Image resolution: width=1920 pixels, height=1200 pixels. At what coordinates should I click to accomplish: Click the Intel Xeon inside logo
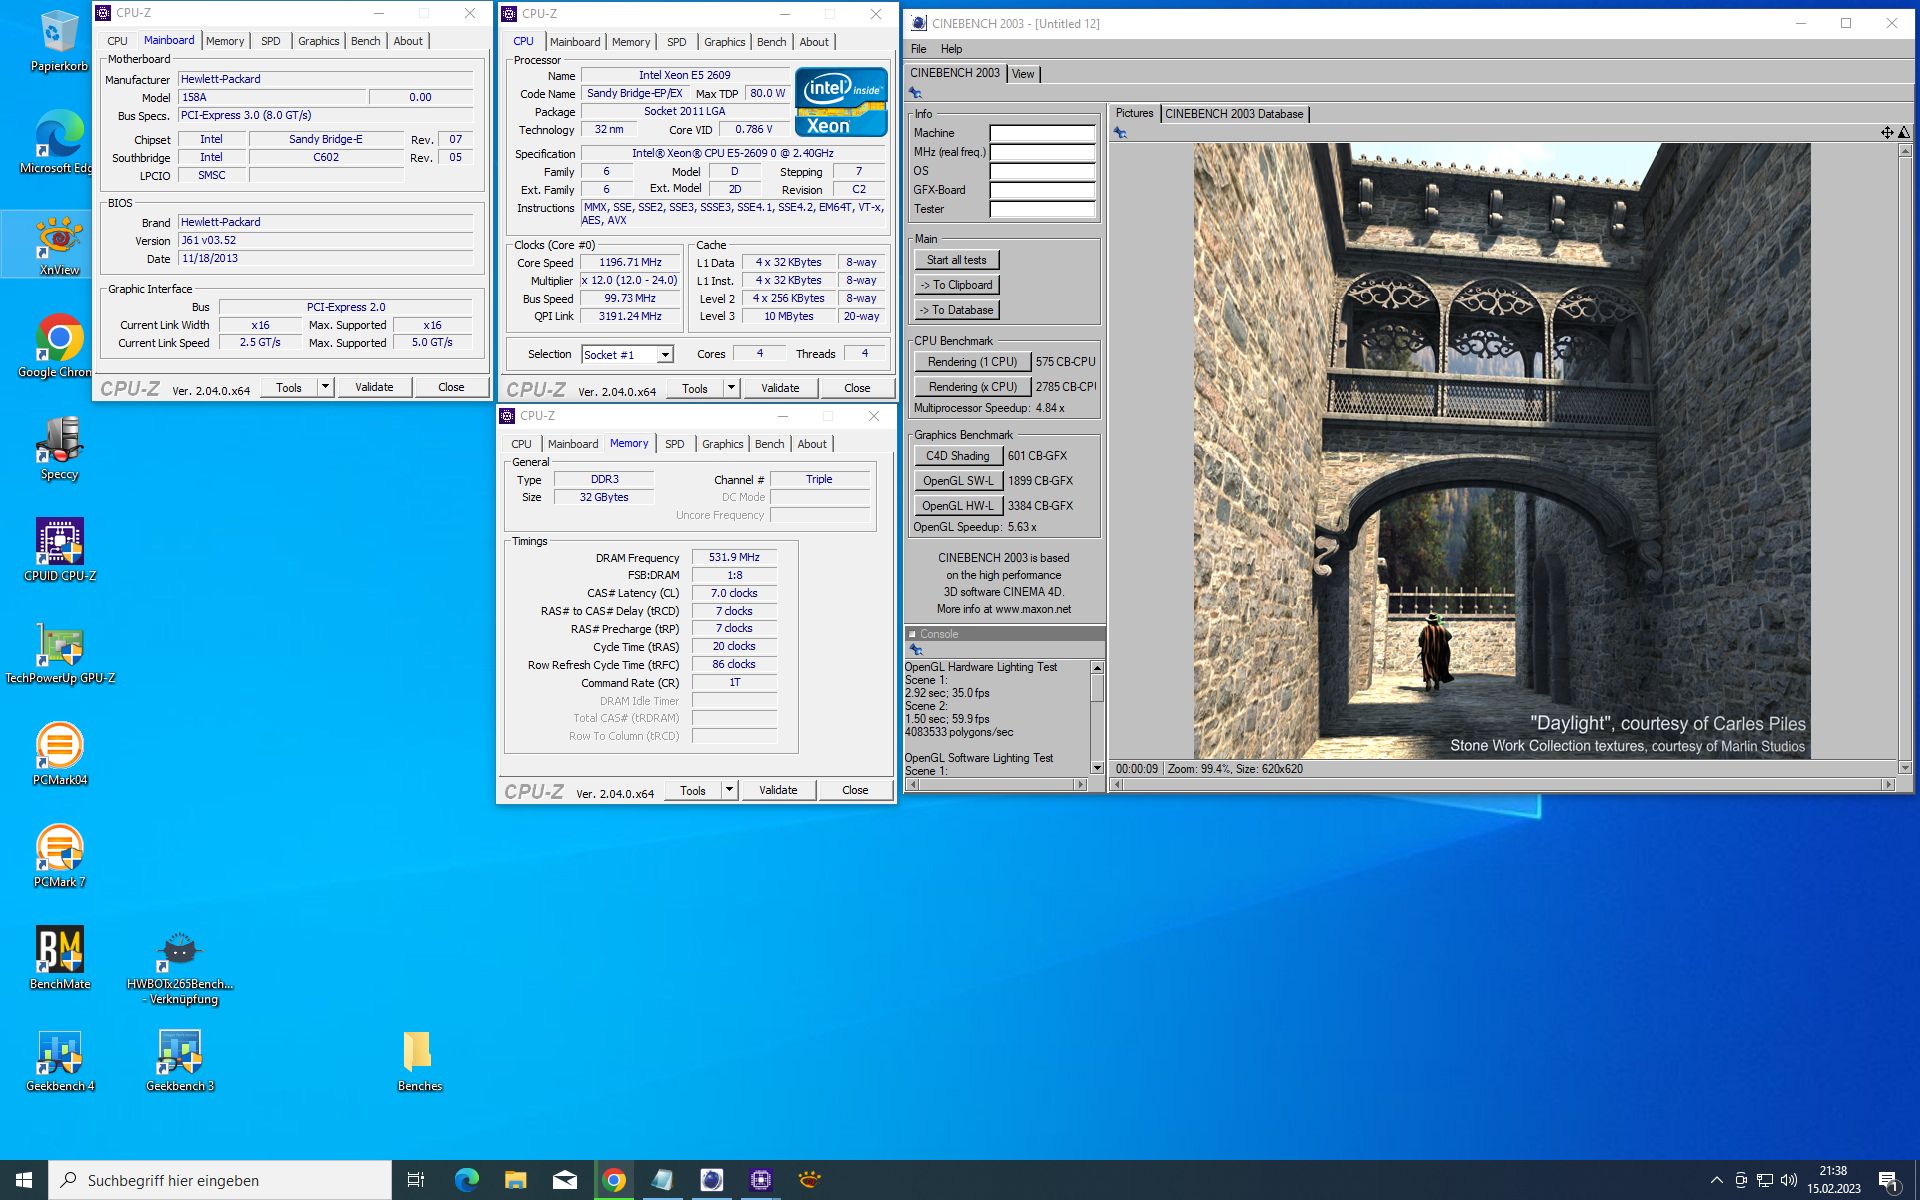[841, 102]
